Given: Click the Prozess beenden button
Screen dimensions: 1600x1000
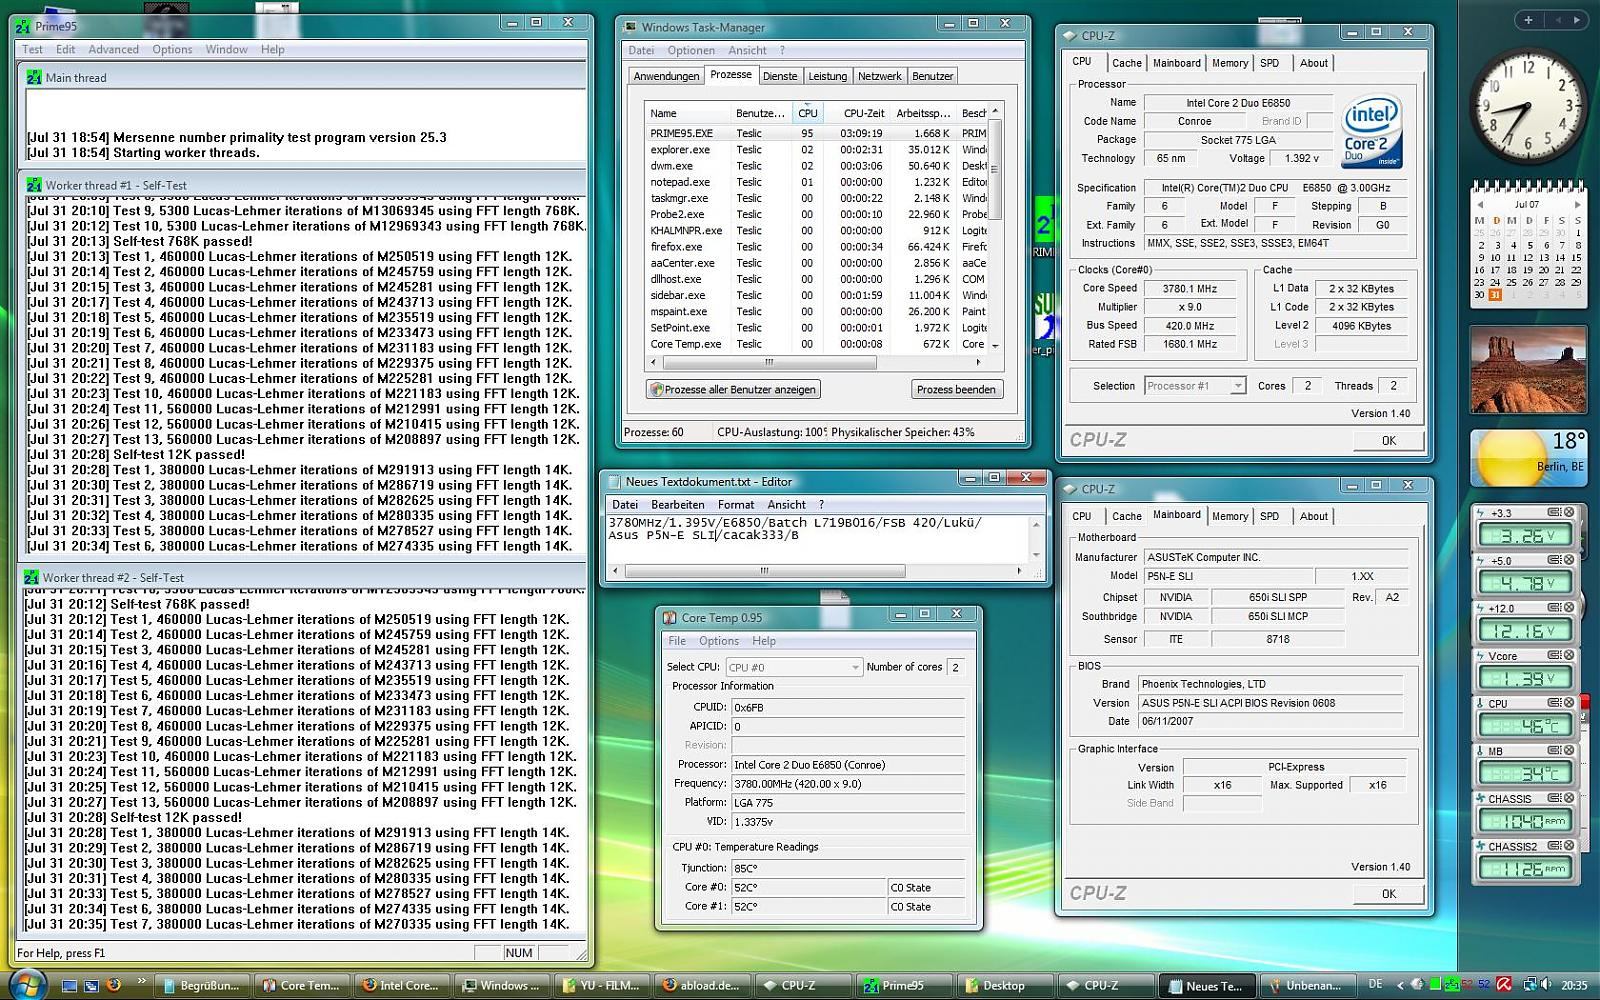Looking at the screenshot, I should tap(956, 389).
